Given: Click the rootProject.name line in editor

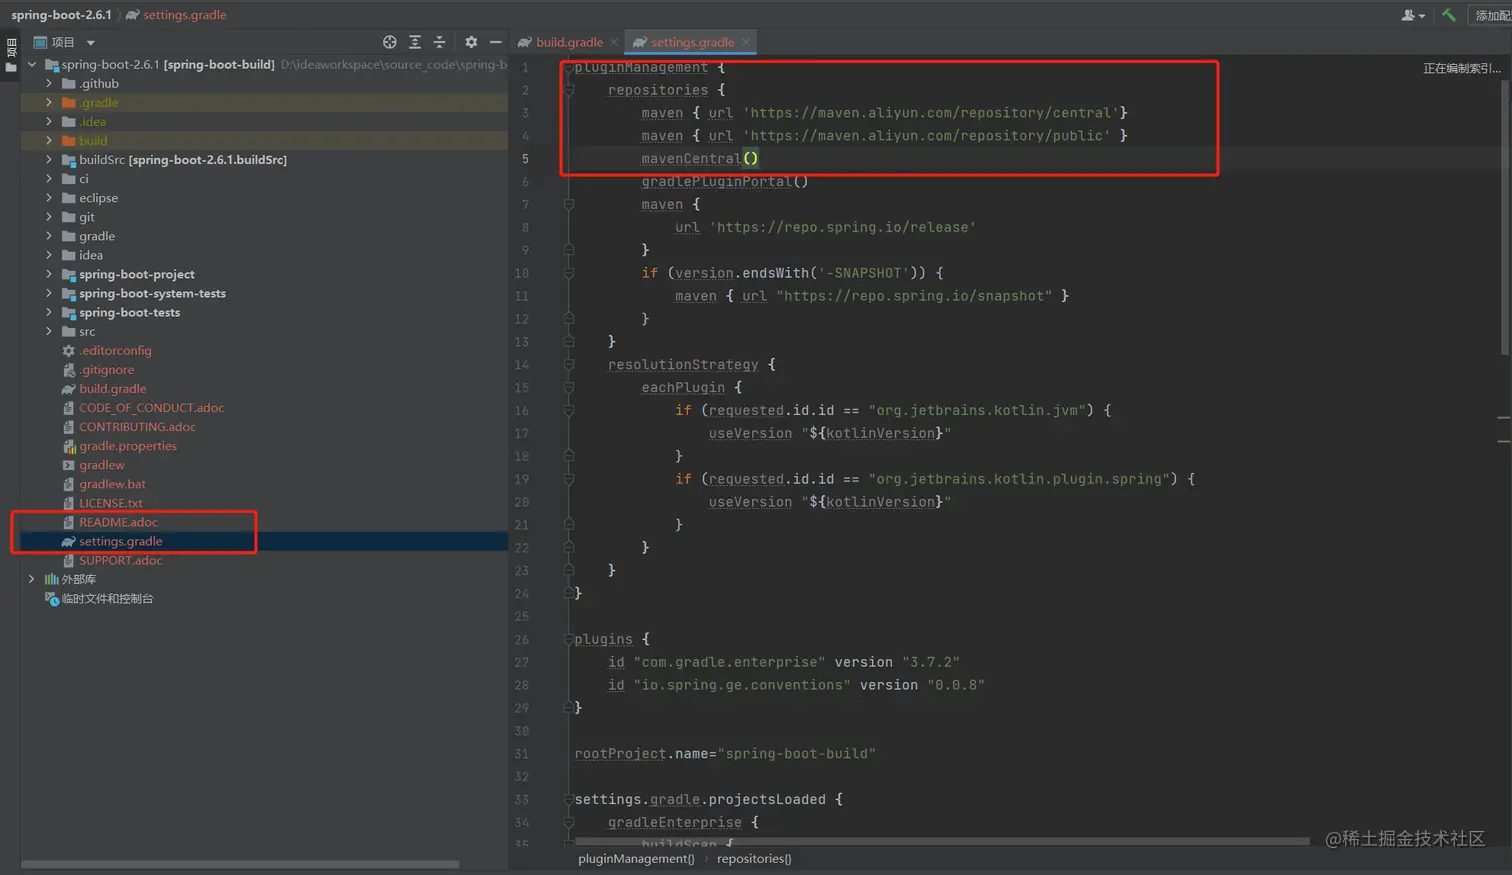Looking at the screenshot, I should tap(725, 754).
